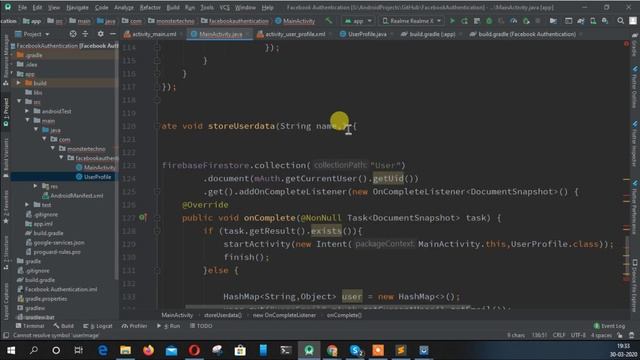This screenshot has width=640, height=360.
Task: Switch to UserProfile.java tab
Action: pyautogui.click(x=363, y=34)
